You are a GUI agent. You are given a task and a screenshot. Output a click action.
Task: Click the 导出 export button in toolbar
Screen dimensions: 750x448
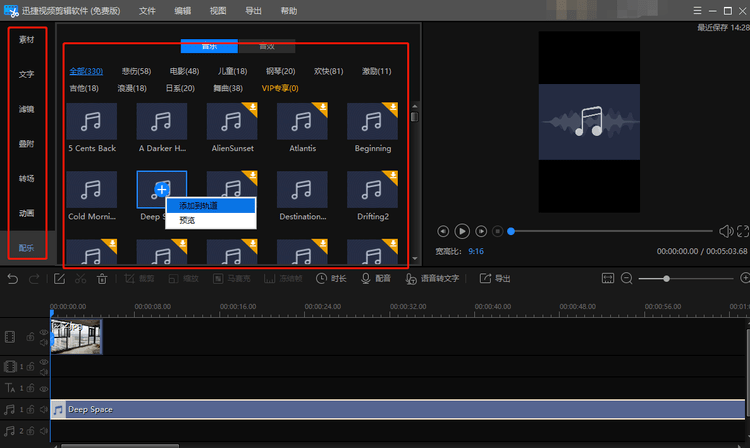[x=495, y=278]
